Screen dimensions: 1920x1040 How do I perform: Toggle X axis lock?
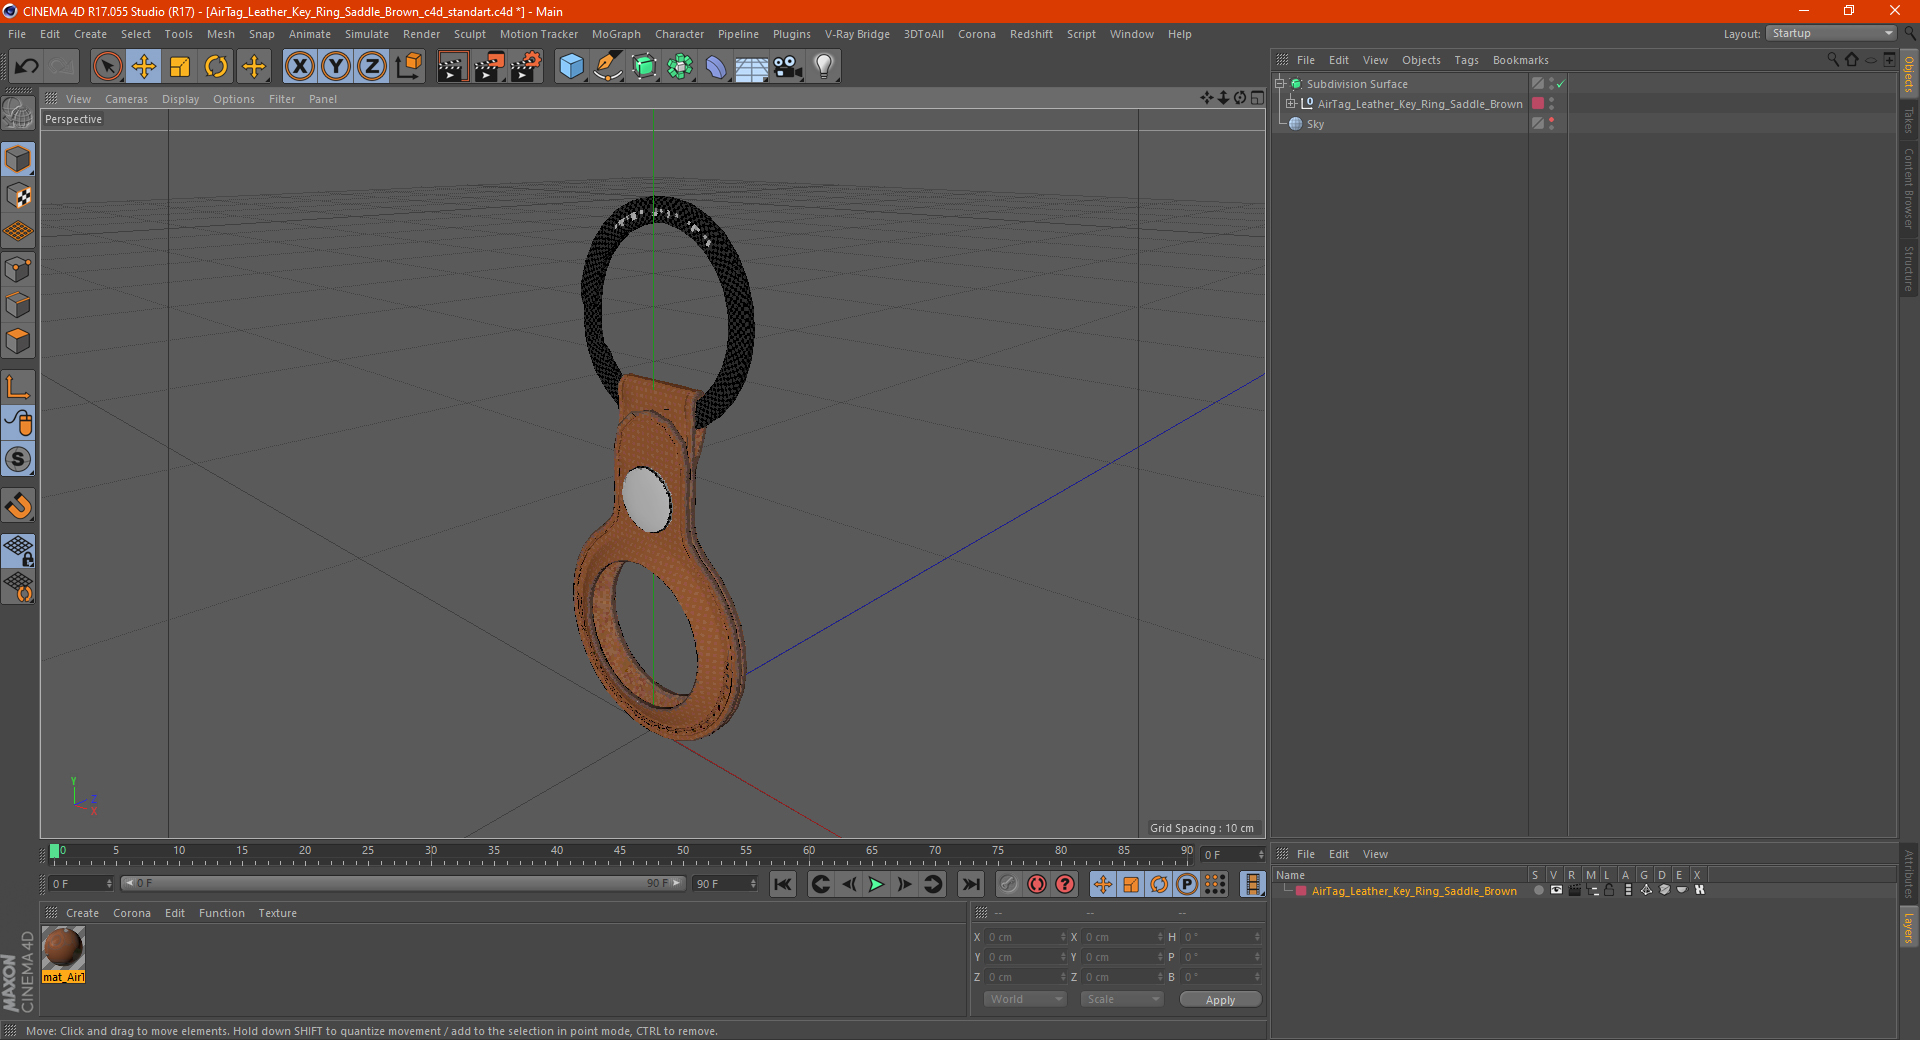[x=299, y=67]
